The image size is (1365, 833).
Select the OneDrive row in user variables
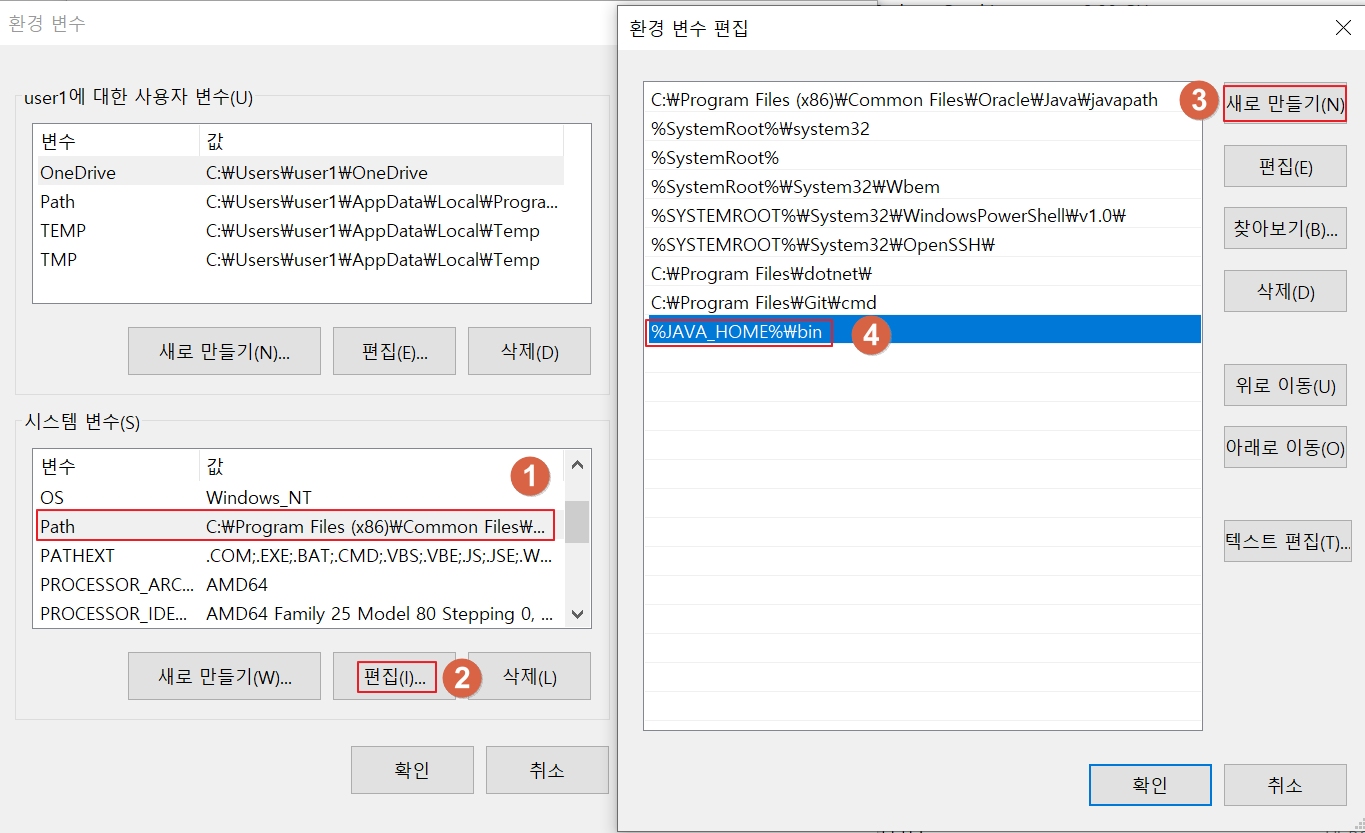click(150, 172)
